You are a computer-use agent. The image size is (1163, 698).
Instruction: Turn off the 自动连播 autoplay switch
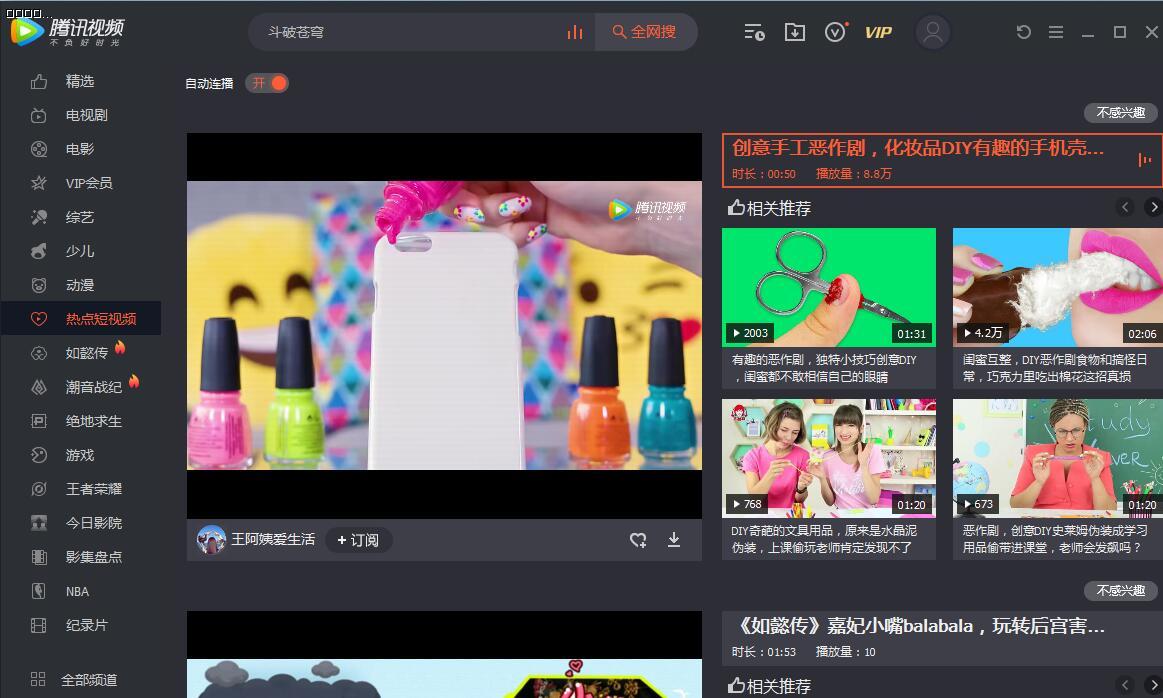click(x=267, y=83)
